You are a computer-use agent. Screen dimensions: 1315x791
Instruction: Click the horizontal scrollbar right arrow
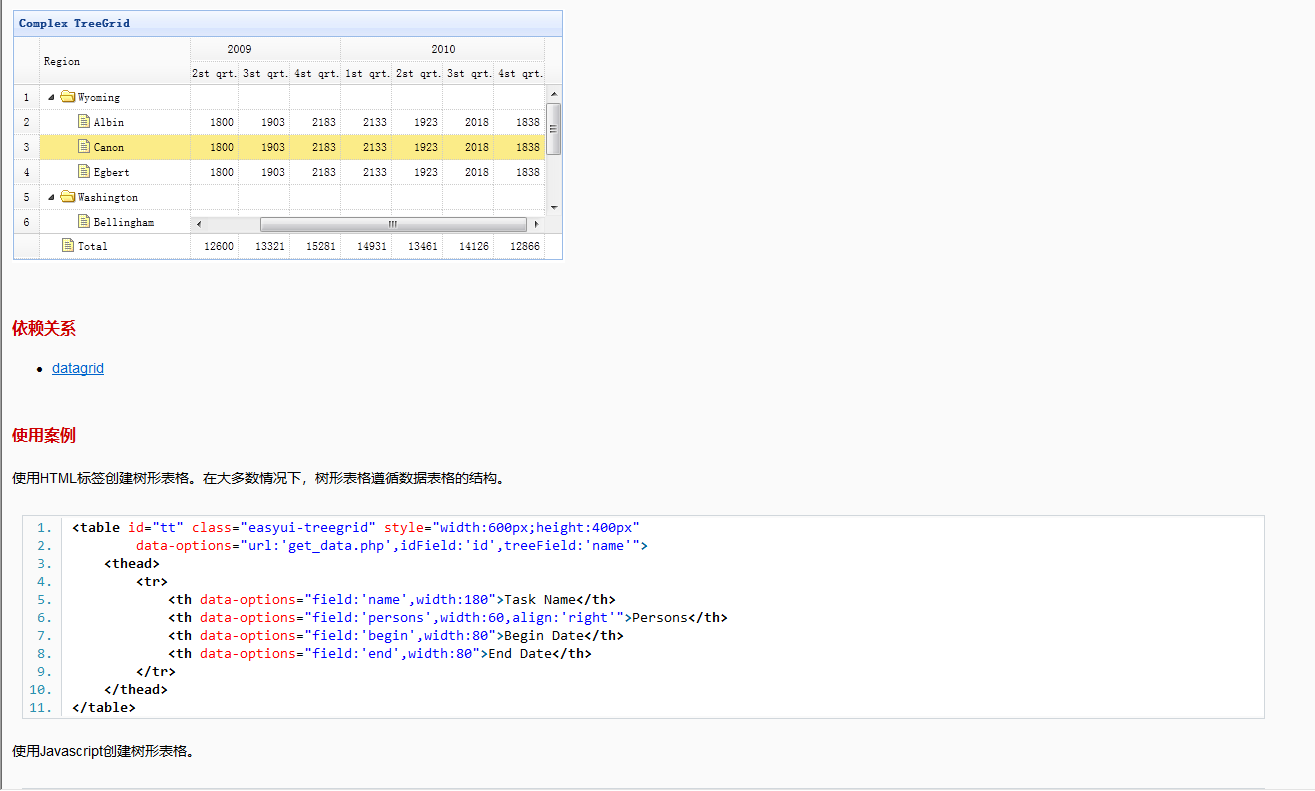(537, 224)
